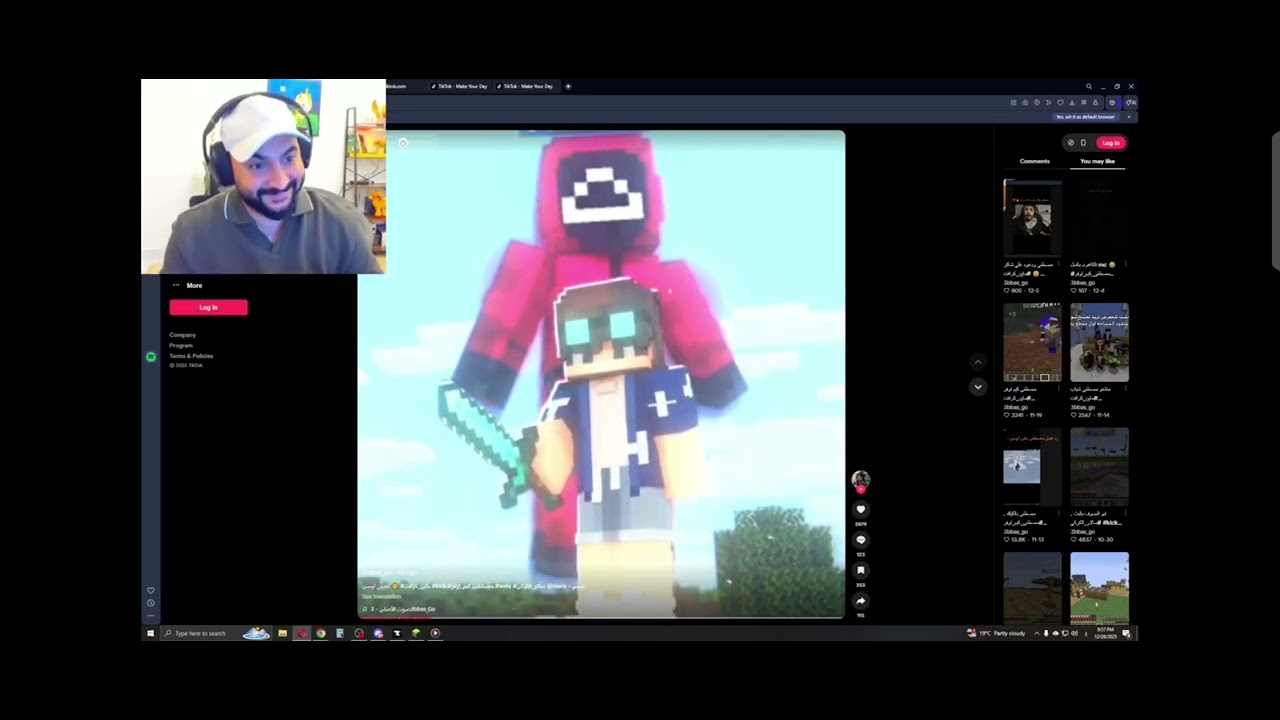Click the sound link under the video caption
The height and width of the screenshot is (720, 1280).
point(400,609)
